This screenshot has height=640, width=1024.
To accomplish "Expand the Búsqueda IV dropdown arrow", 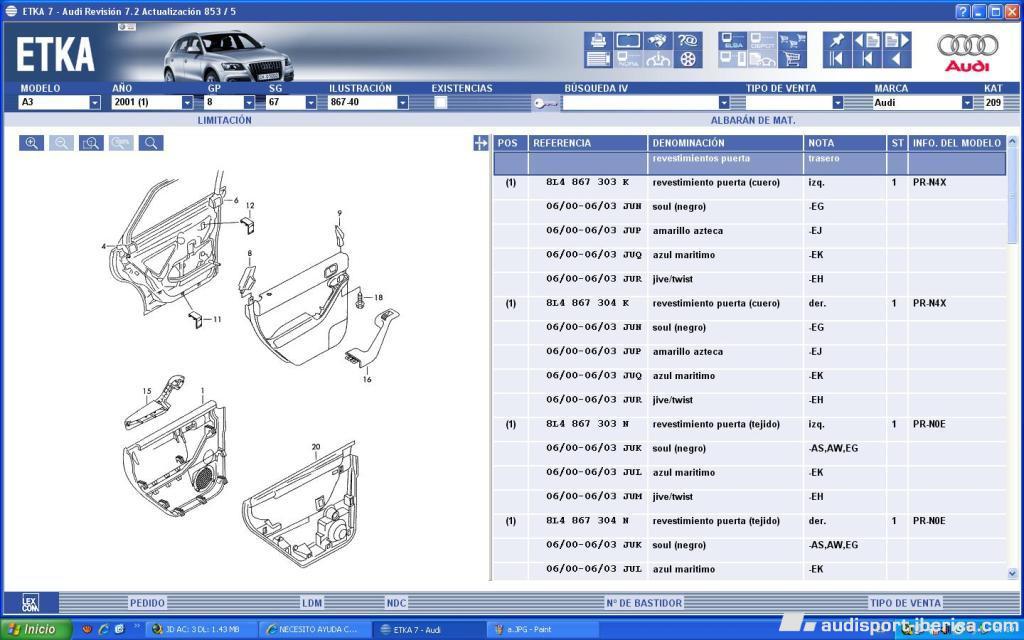I will (x=724, y=103).
